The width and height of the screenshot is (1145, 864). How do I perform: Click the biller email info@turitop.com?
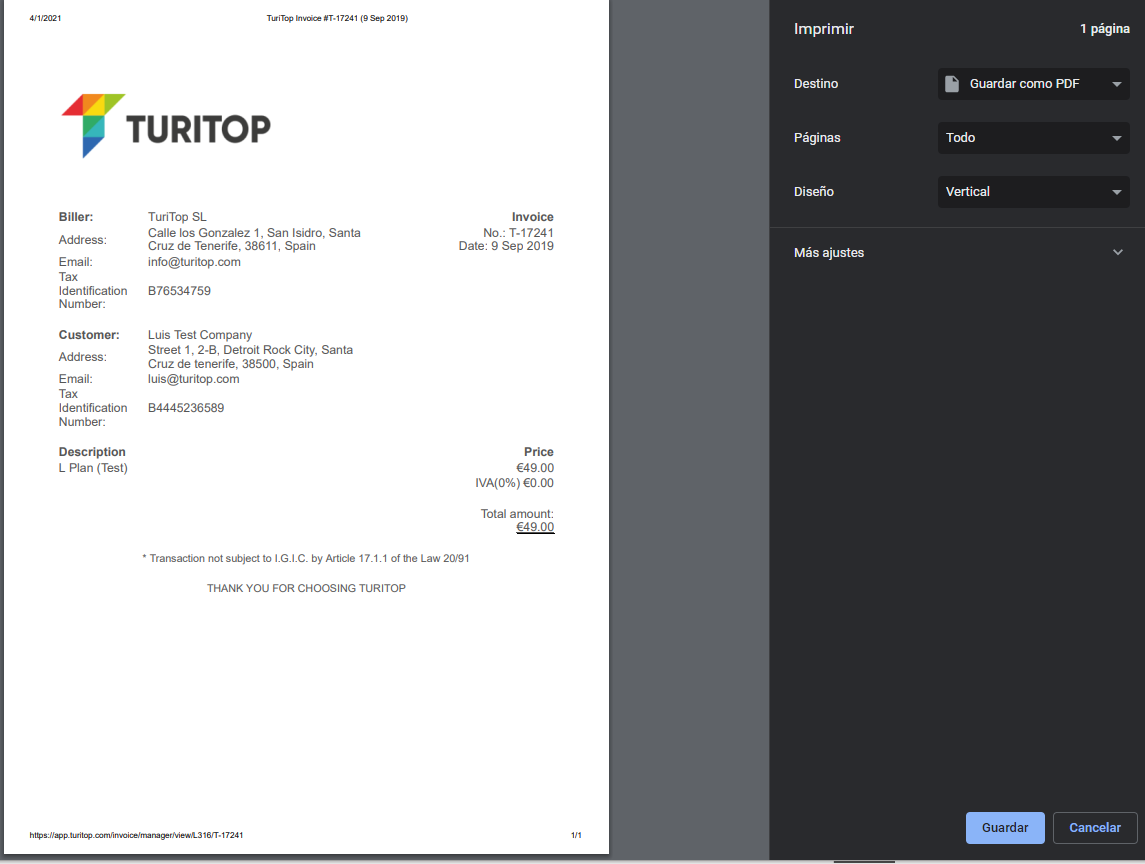[x=194, y=262]
